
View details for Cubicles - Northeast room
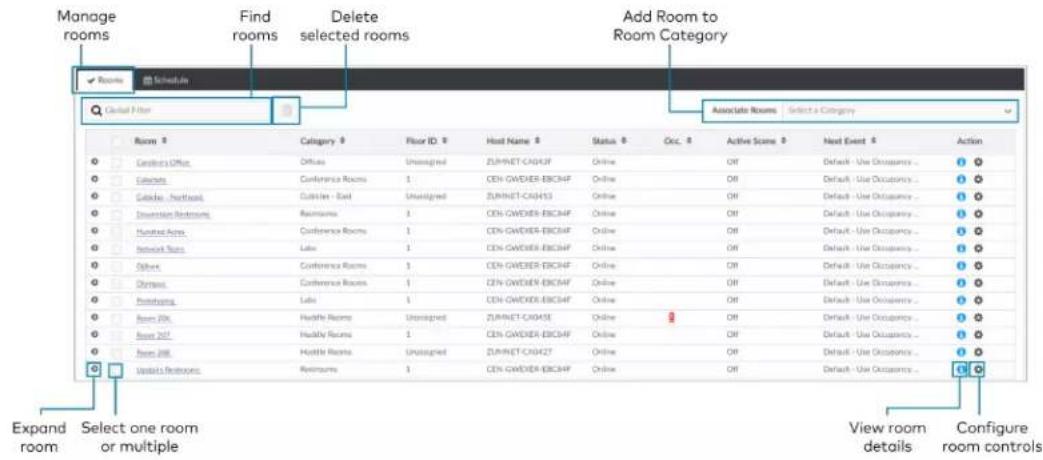[960, 197]
